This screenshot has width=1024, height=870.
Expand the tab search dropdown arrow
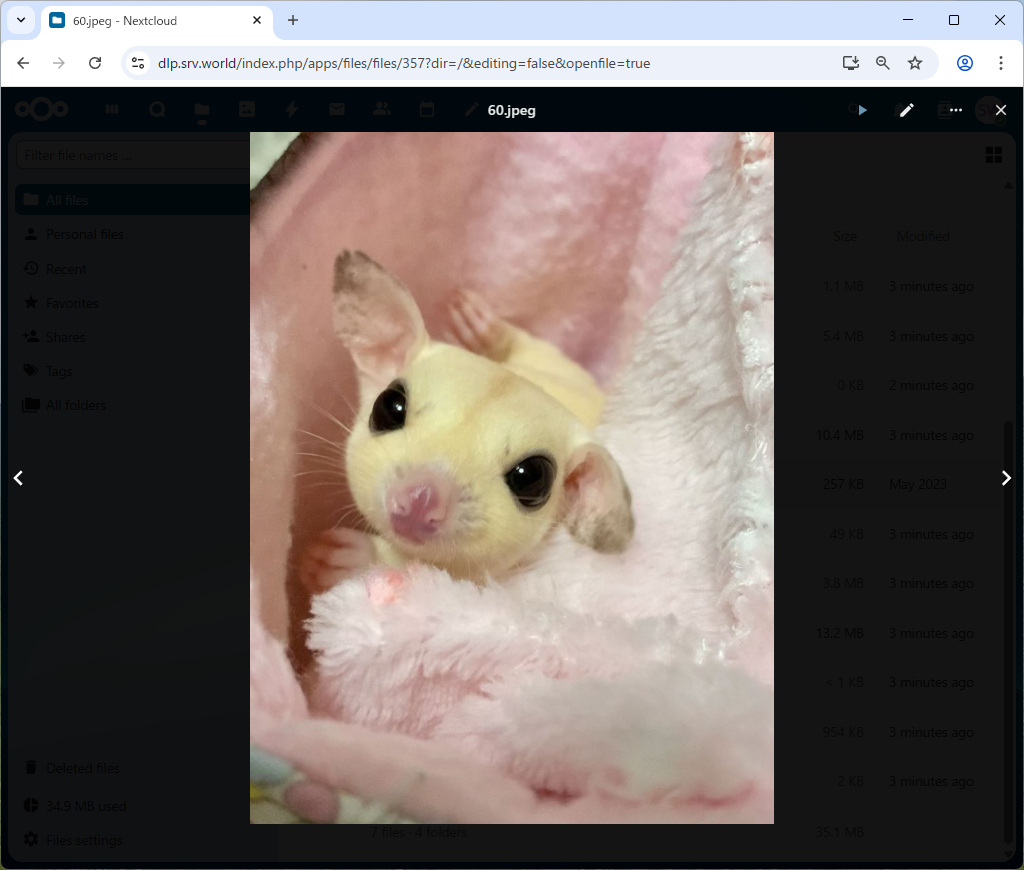tap(20, 20)
